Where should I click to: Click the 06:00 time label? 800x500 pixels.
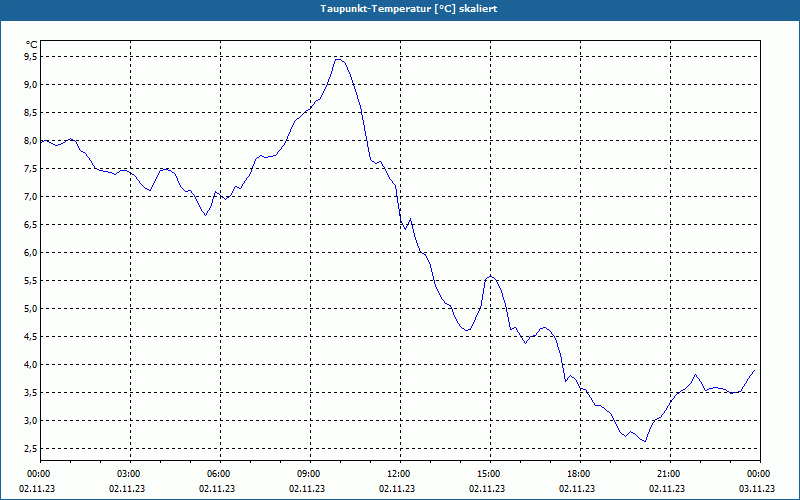coord(220,474)
